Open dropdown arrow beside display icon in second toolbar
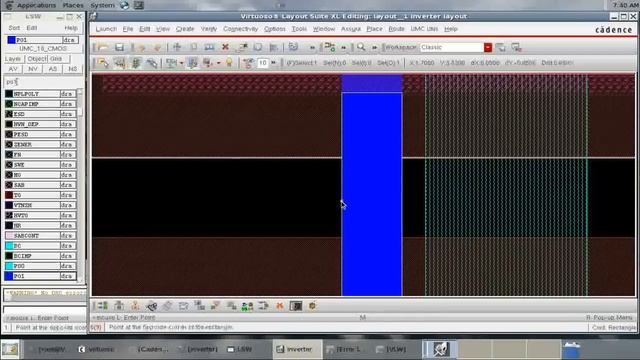This screenshot has width=640, height=360. click(x=182, y=63)
